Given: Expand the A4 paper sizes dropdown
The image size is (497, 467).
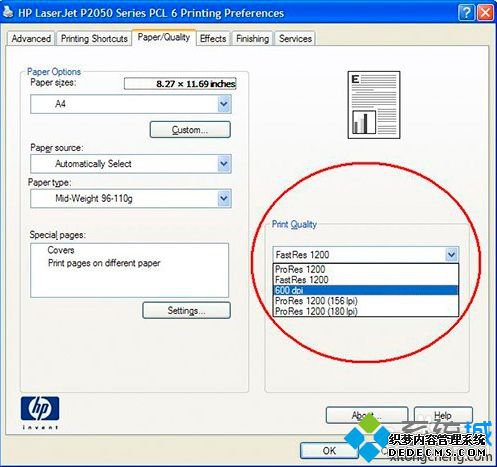Looking at the screenshot, I should (x=224, y=104).
